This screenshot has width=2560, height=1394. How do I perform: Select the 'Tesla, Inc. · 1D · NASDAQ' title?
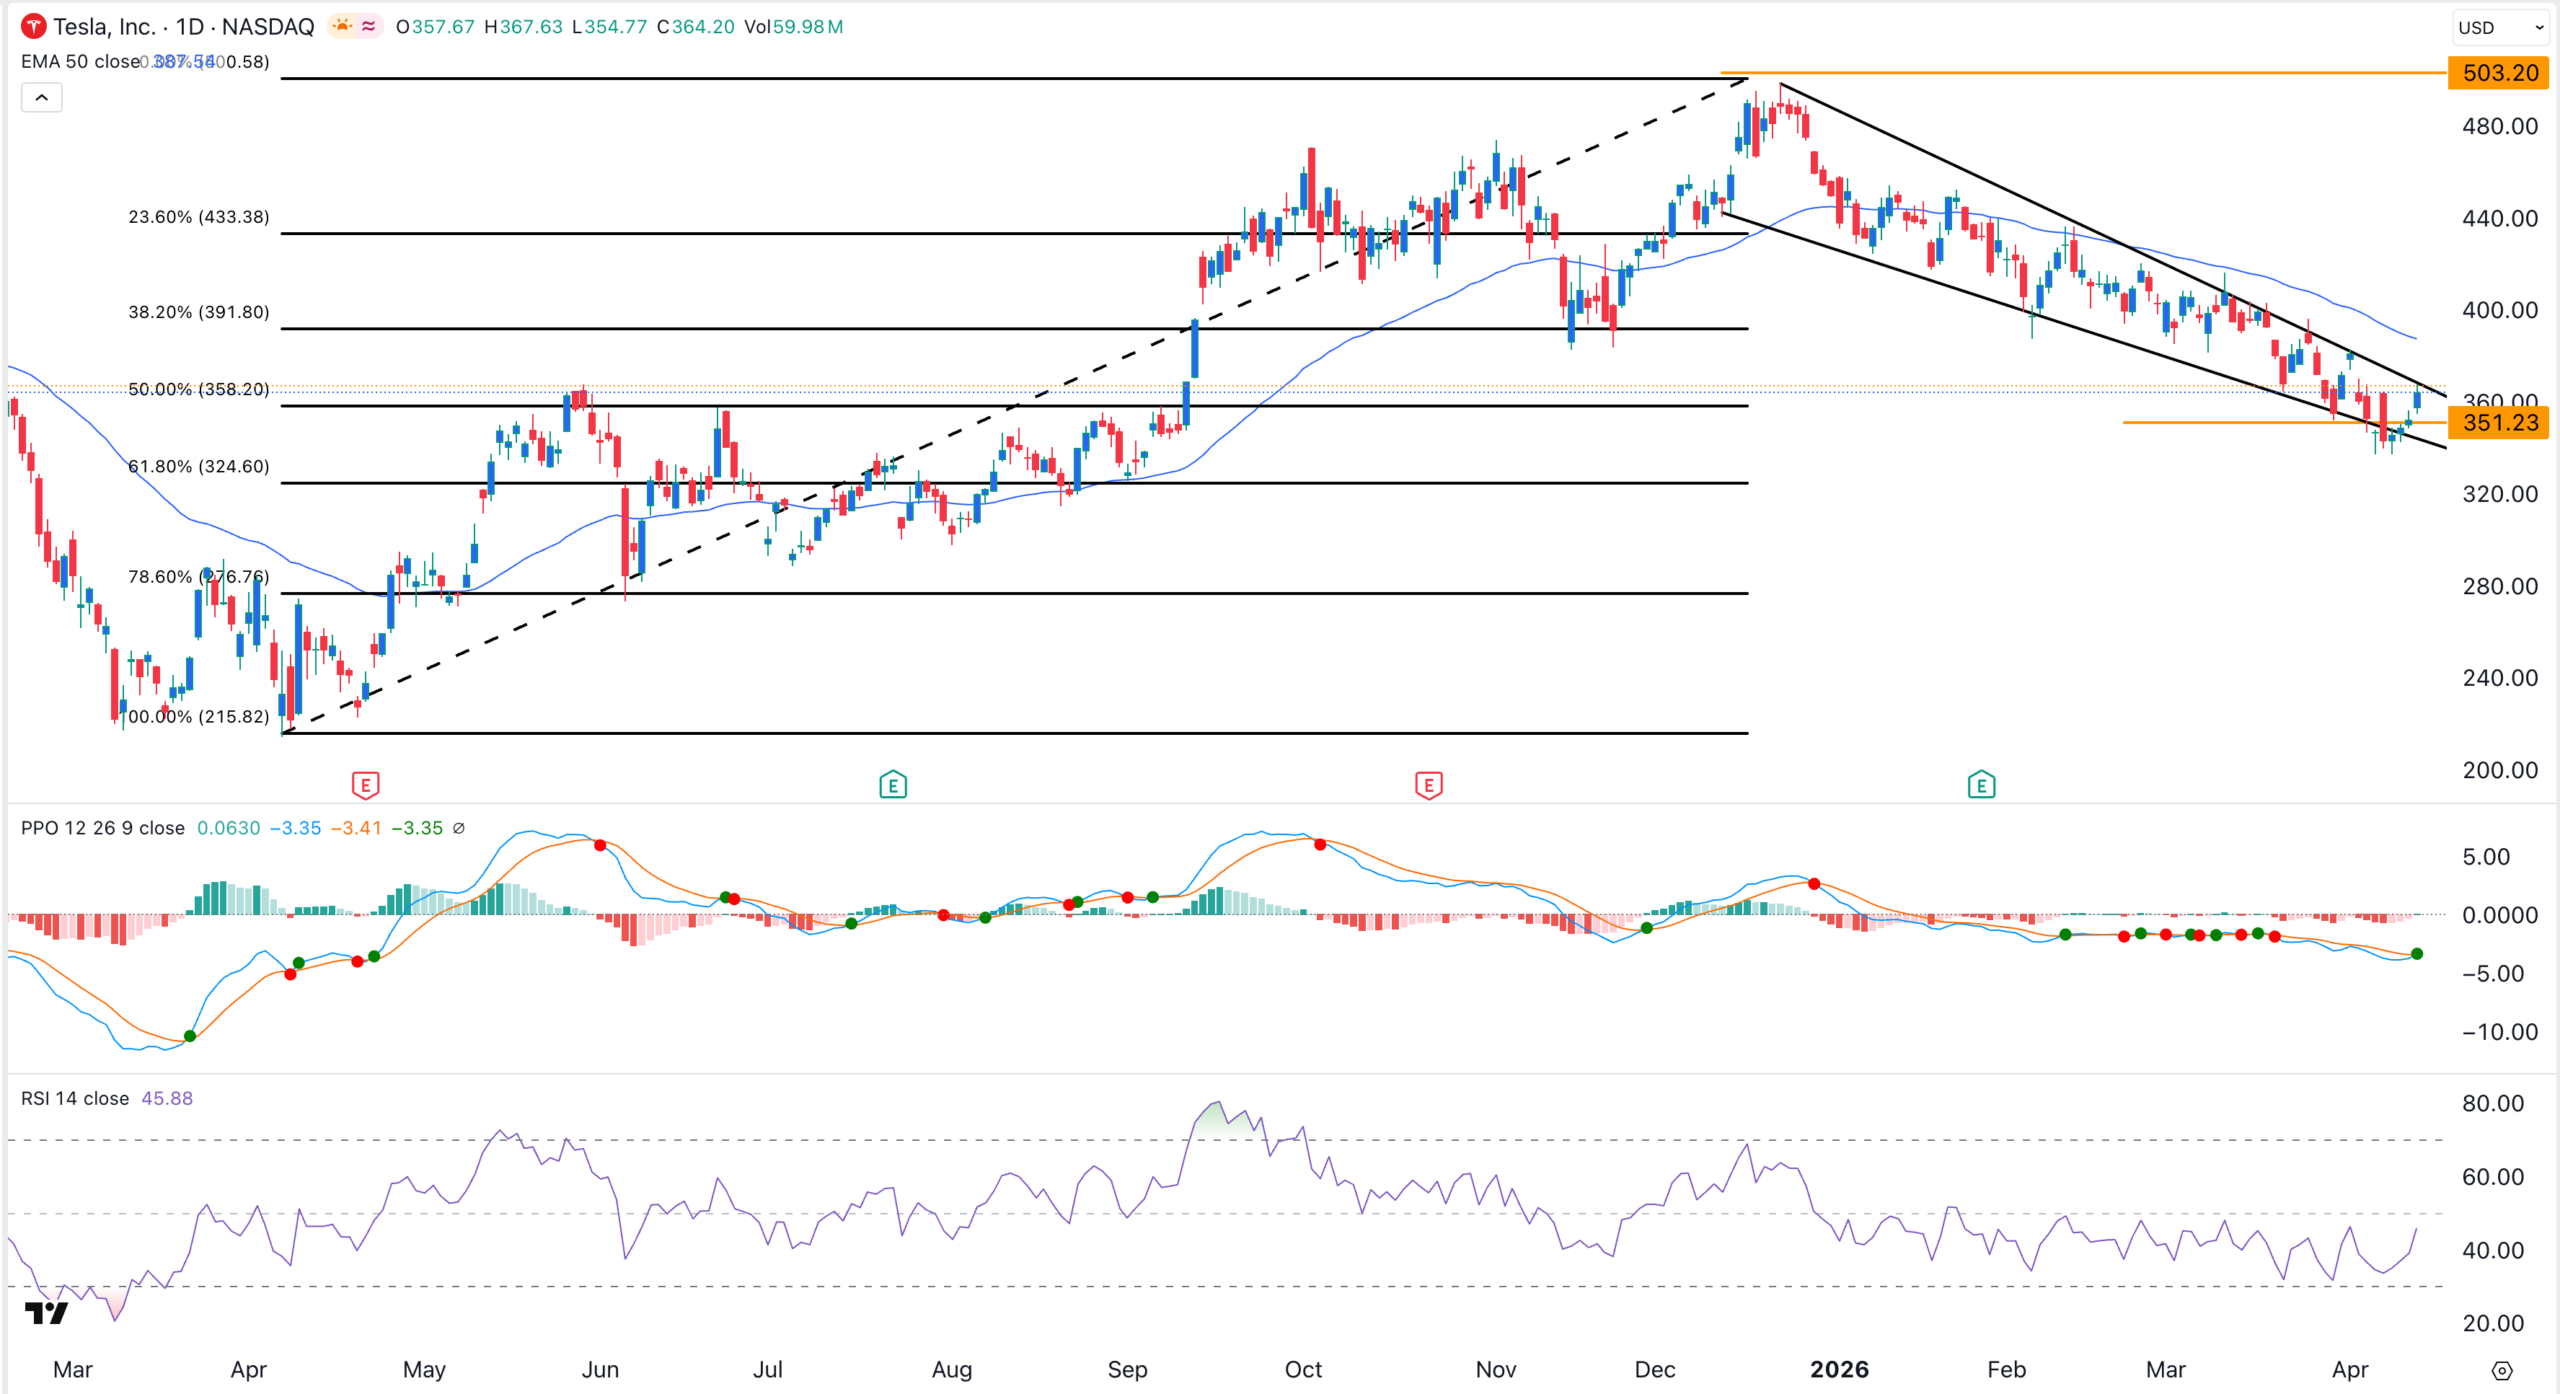(184, 27)
